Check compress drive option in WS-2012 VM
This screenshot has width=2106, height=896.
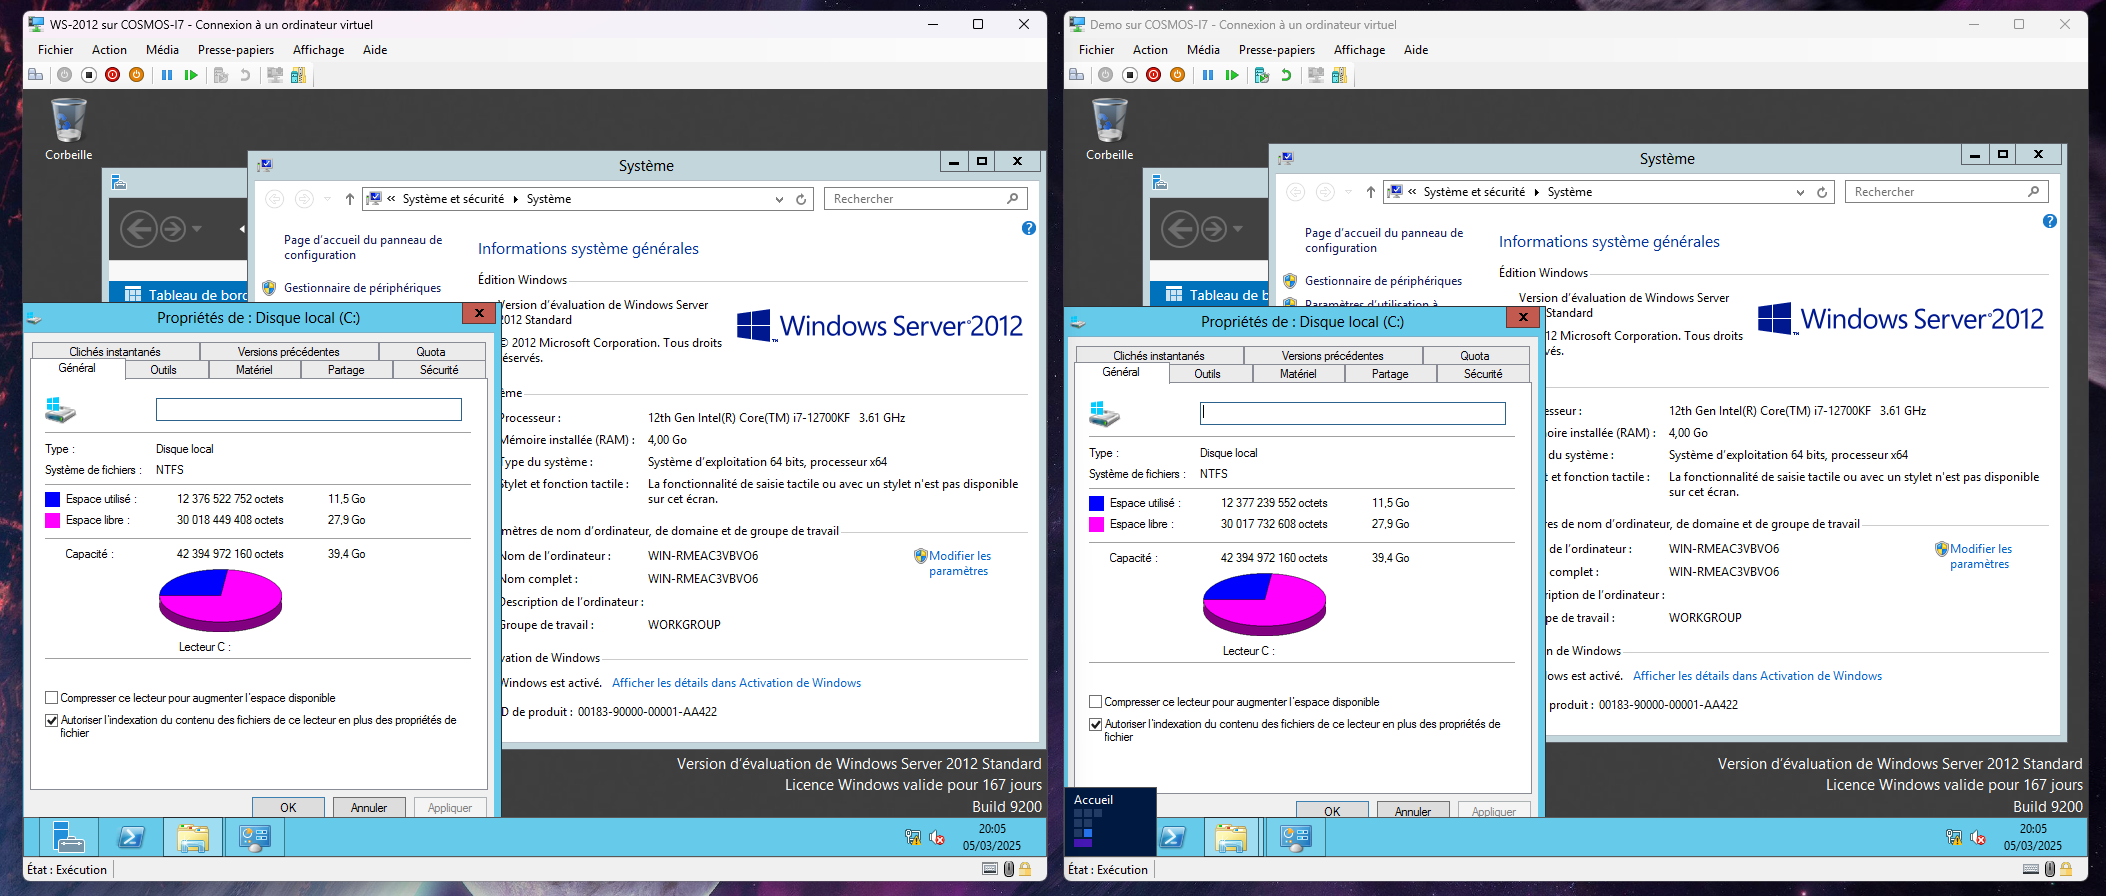52,698
